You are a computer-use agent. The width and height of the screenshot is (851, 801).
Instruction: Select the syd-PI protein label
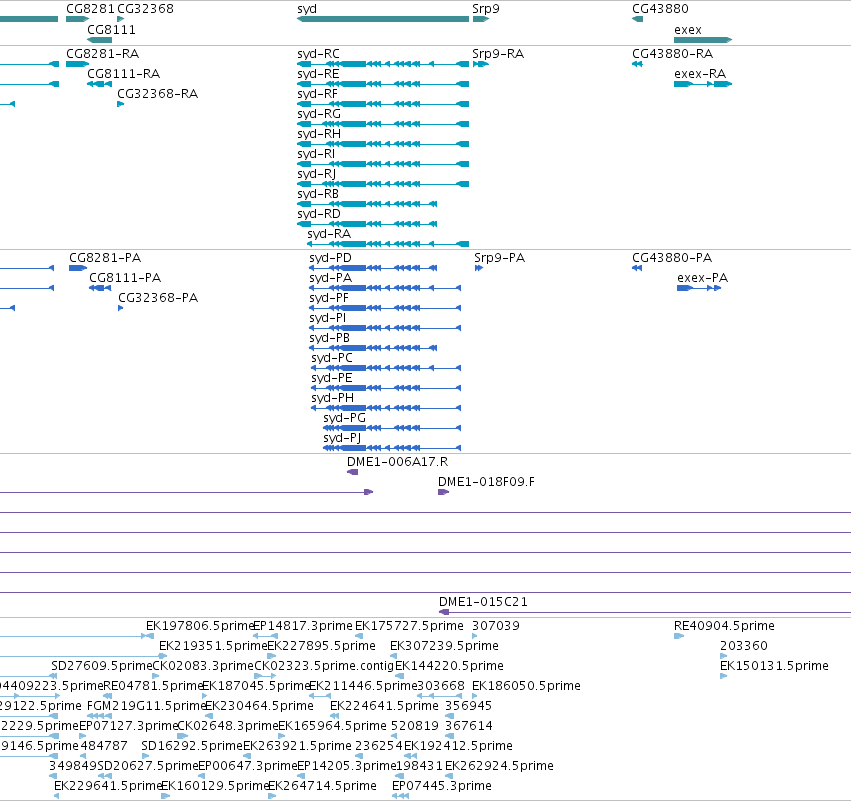[x=327, y=318]
